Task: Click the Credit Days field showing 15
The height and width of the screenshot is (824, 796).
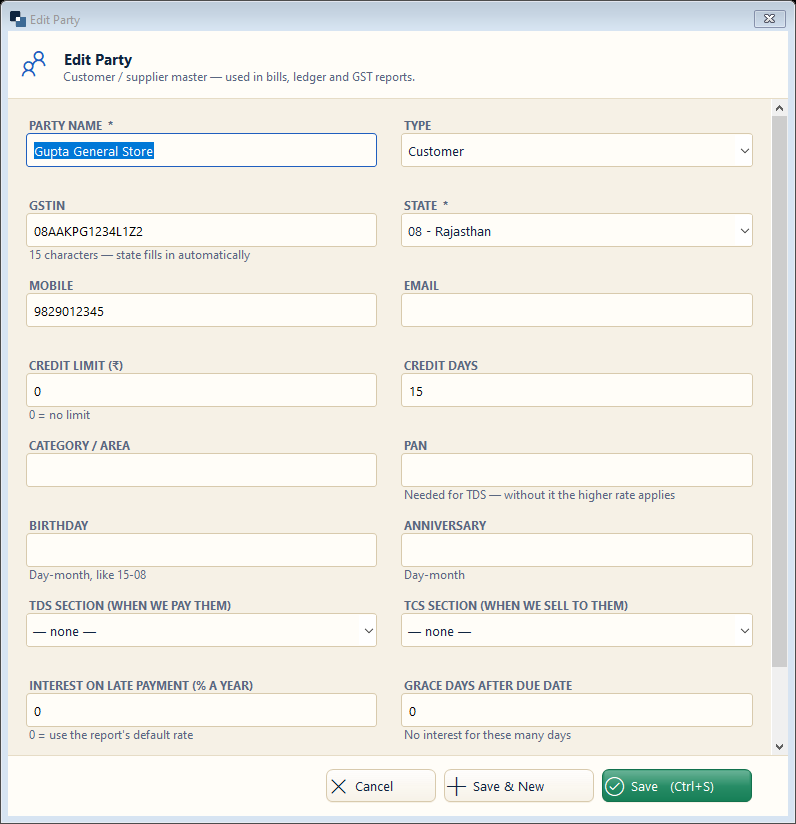Action: tap(576, 390)
